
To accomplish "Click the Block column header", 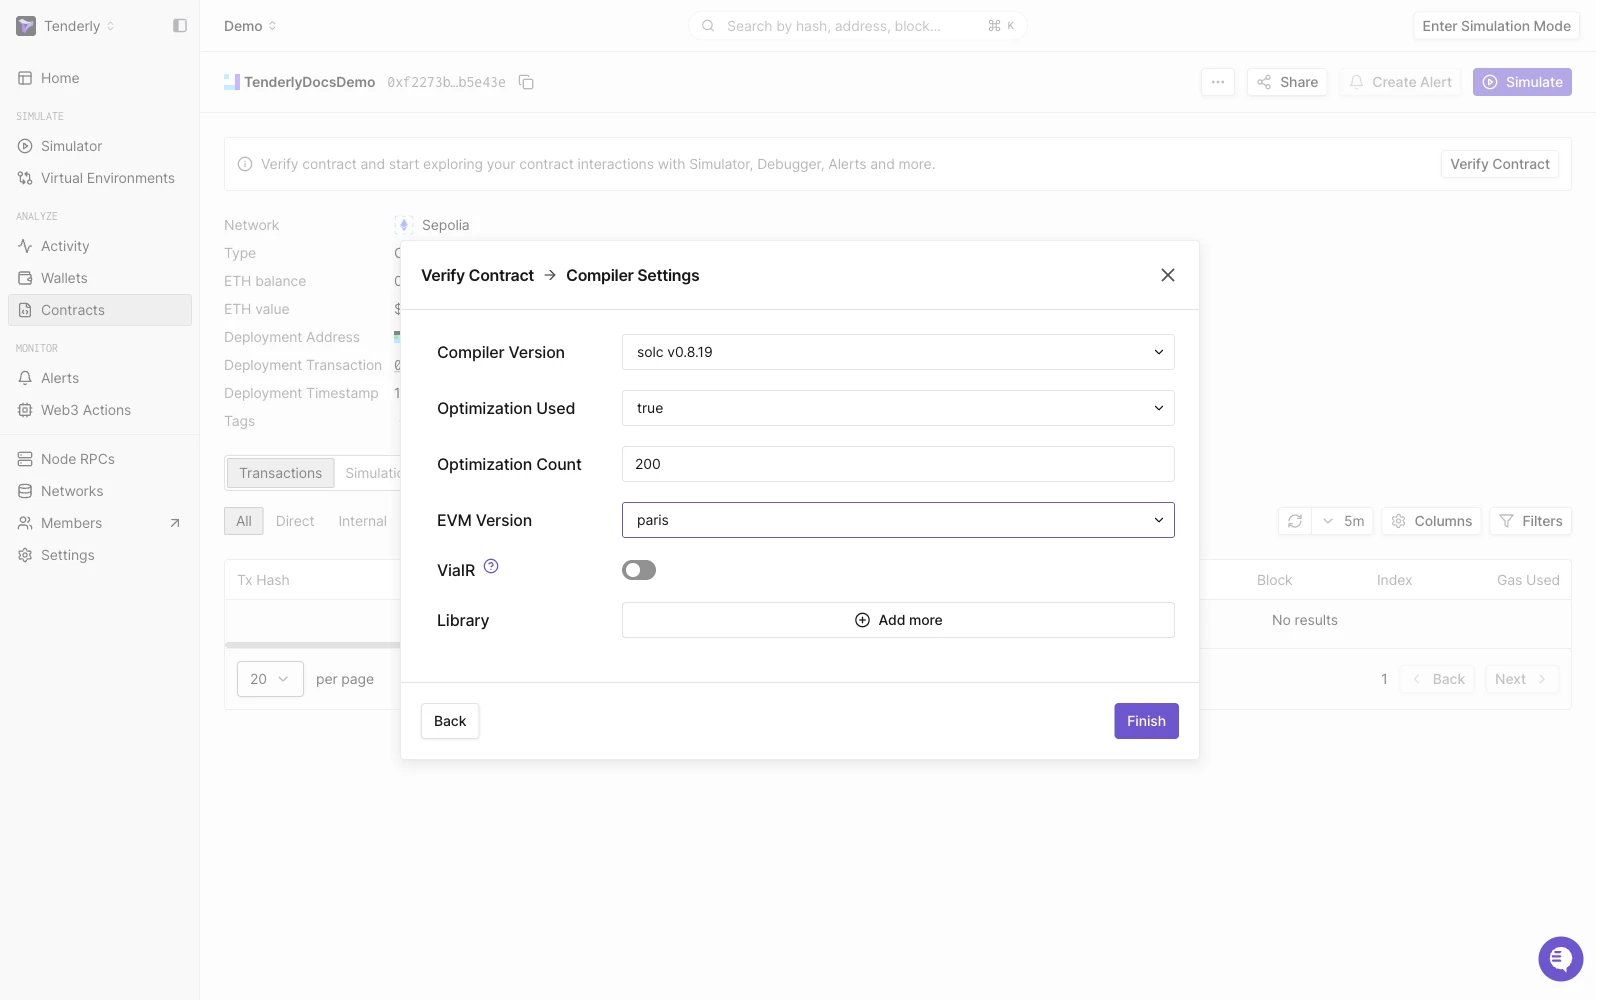I will pyautogui.click(x=1274, y=580).
